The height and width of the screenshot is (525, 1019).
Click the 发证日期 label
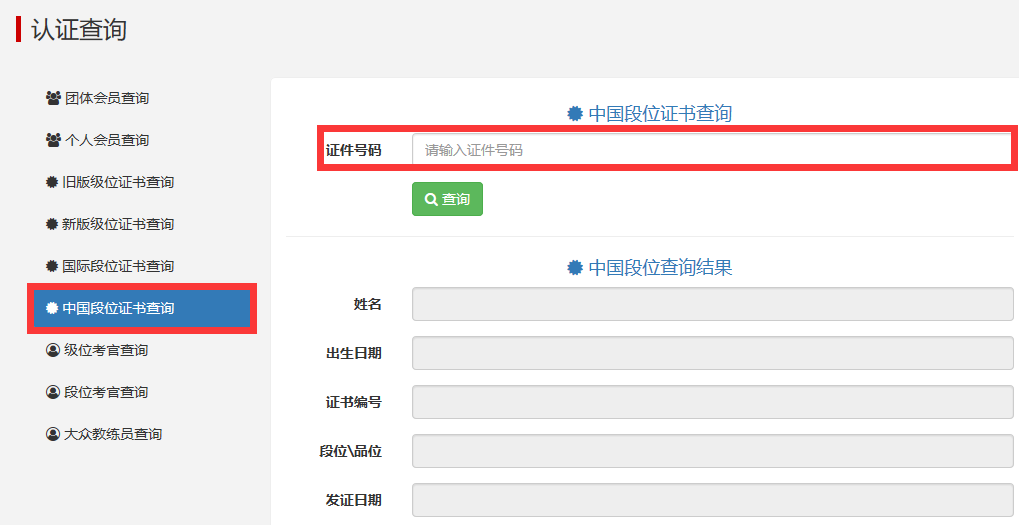[354, 500]
